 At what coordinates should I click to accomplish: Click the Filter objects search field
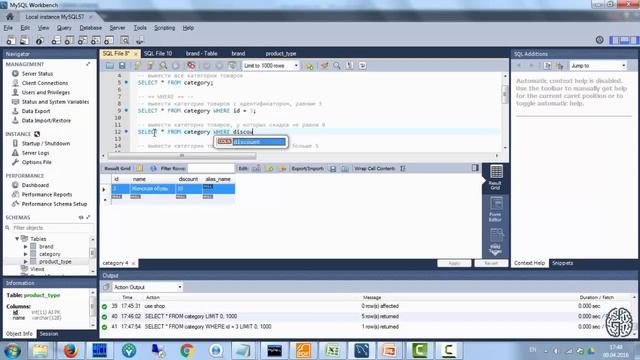(51, 228)
